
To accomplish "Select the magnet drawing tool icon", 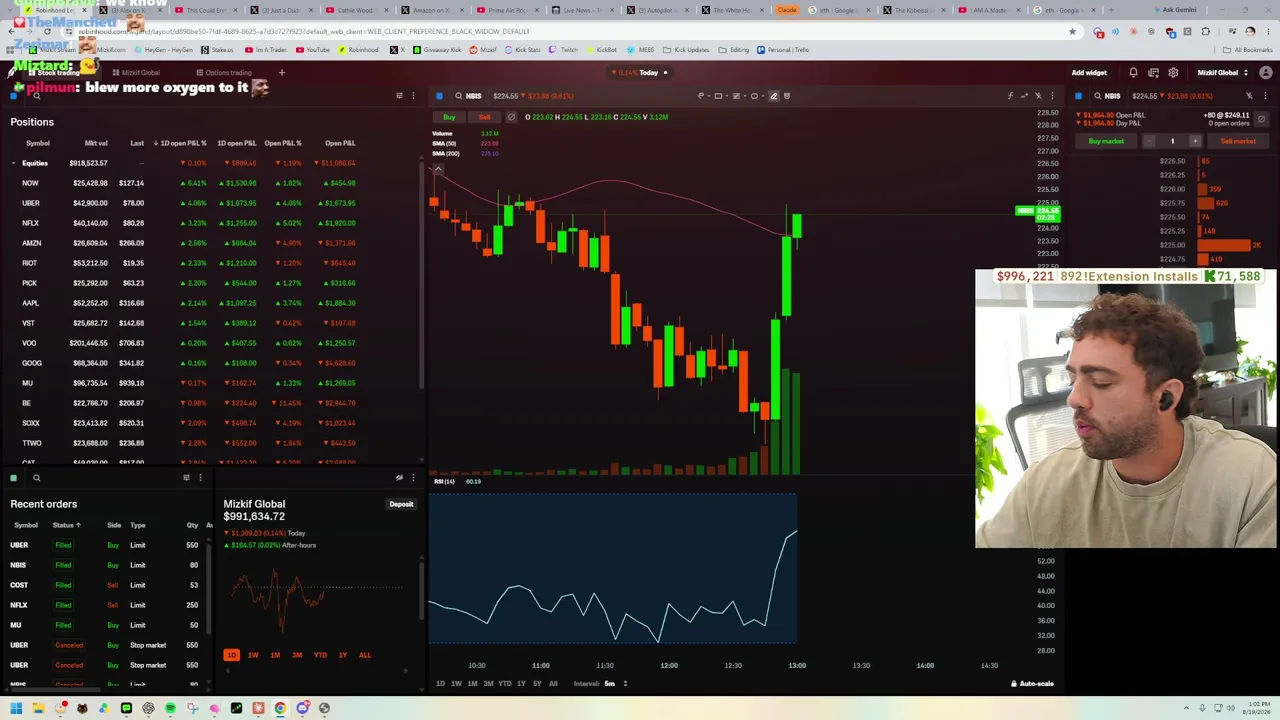I will click(787, 96).
